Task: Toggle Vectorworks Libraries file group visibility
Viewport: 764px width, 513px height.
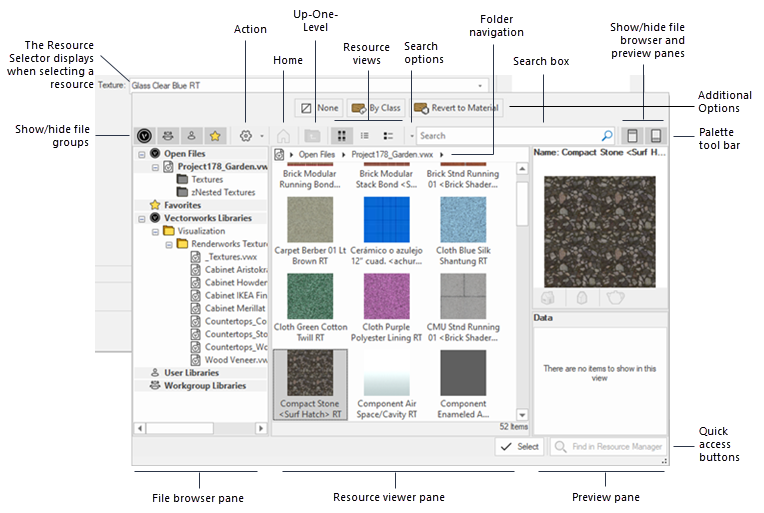Action: [x=145, y=134]
